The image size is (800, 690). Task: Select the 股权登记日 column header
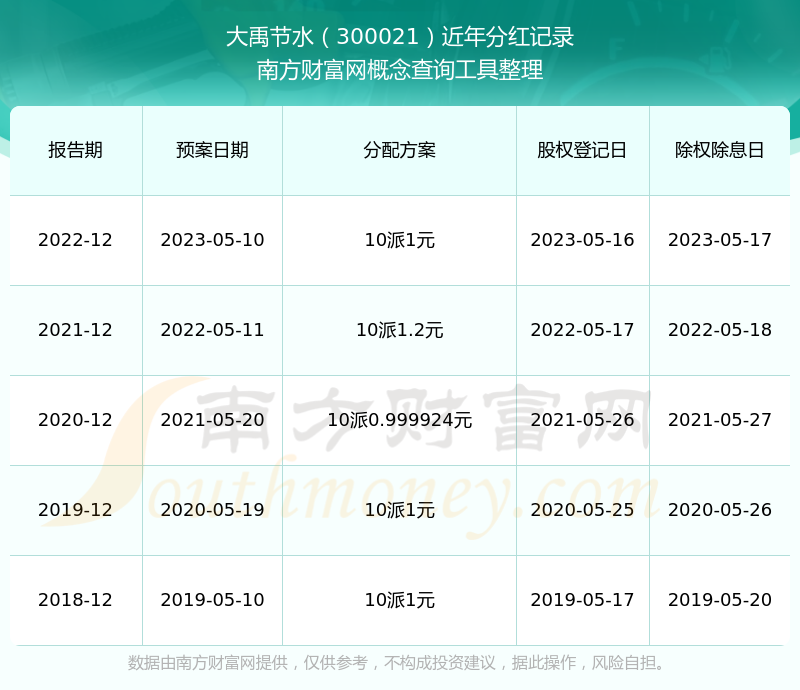click(x=582, y=150)
